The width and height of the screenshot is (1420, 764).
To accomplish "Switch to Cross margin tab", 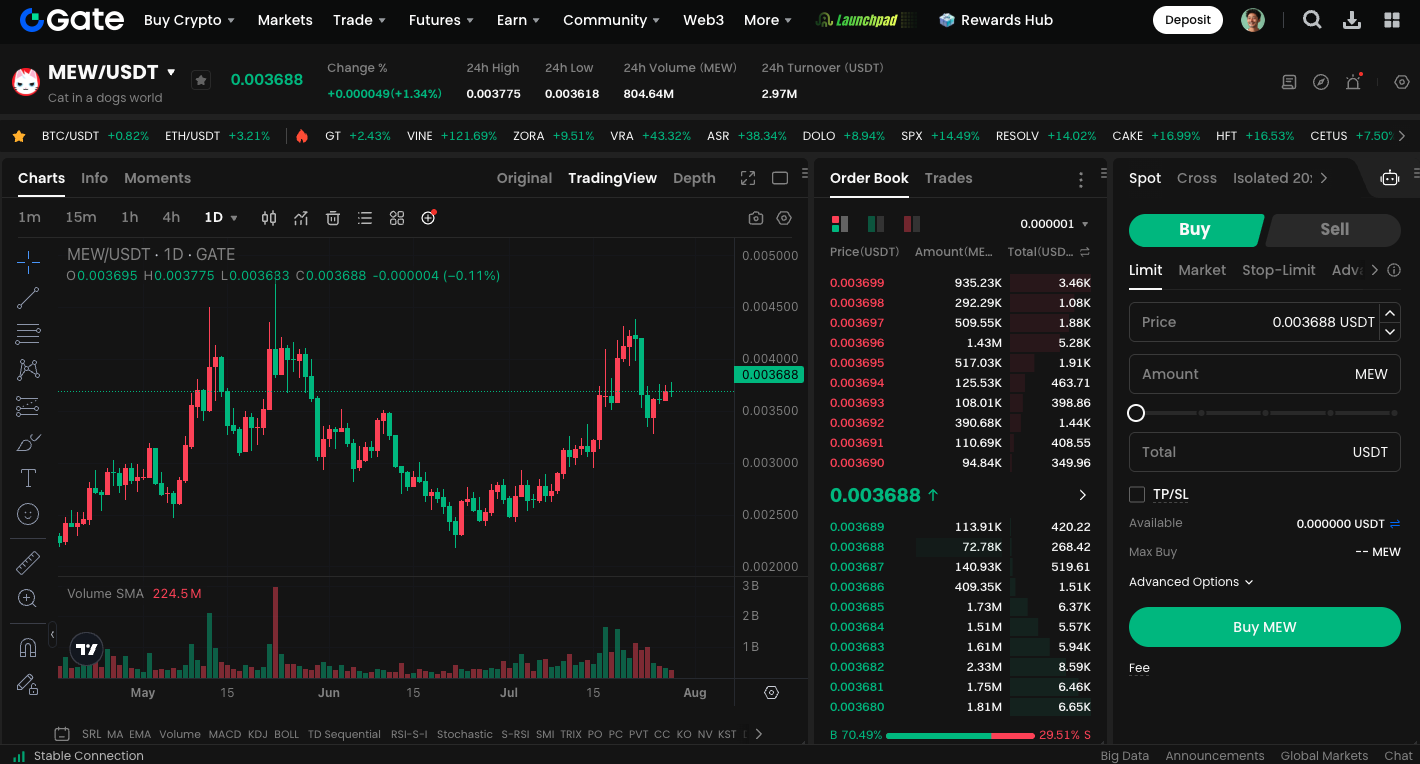I will 1197,178.
